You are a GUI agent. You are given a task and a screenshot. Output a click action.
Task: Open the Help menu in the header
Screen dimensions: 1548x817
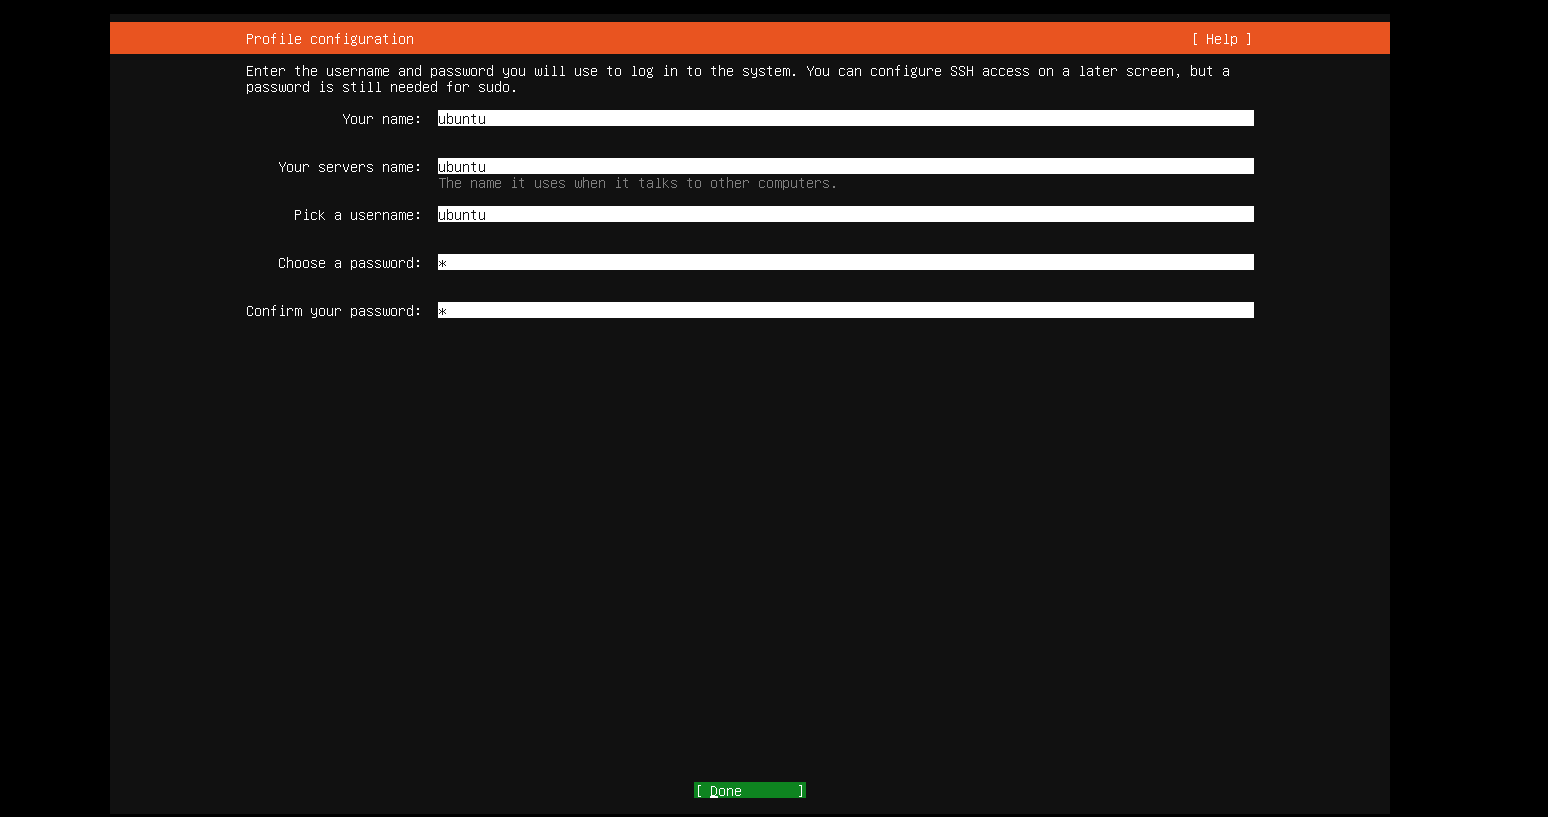[x=1221, y=39]
